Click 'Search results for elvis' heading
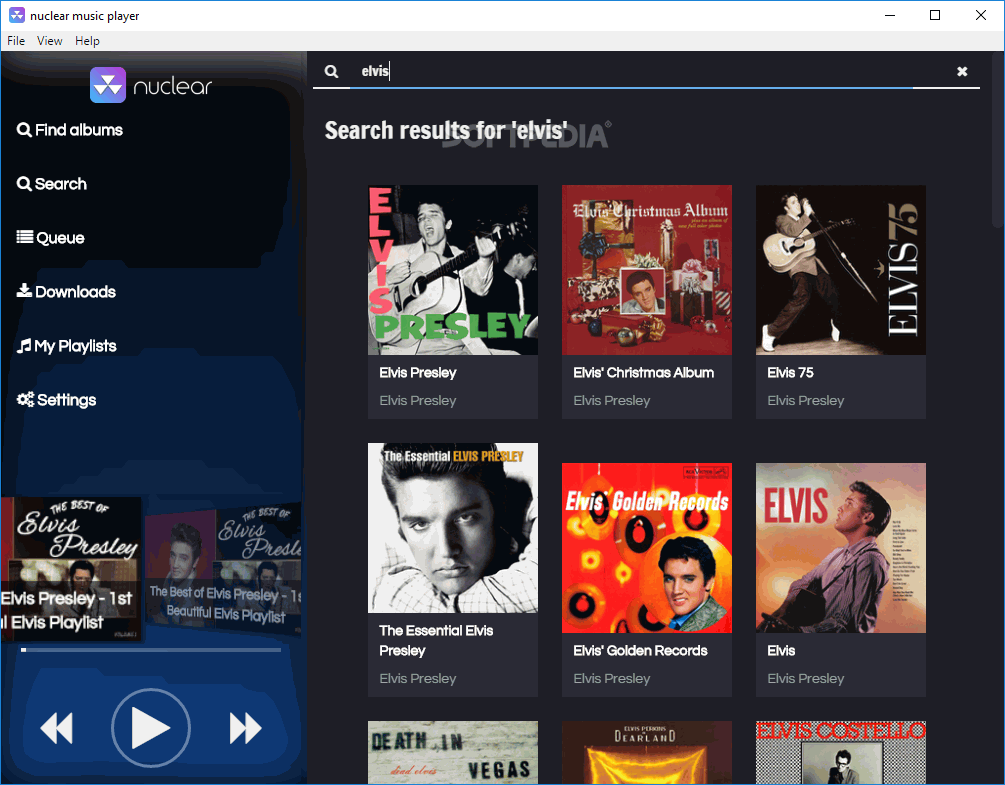The image size is (1005, 785). click(446, 131)
